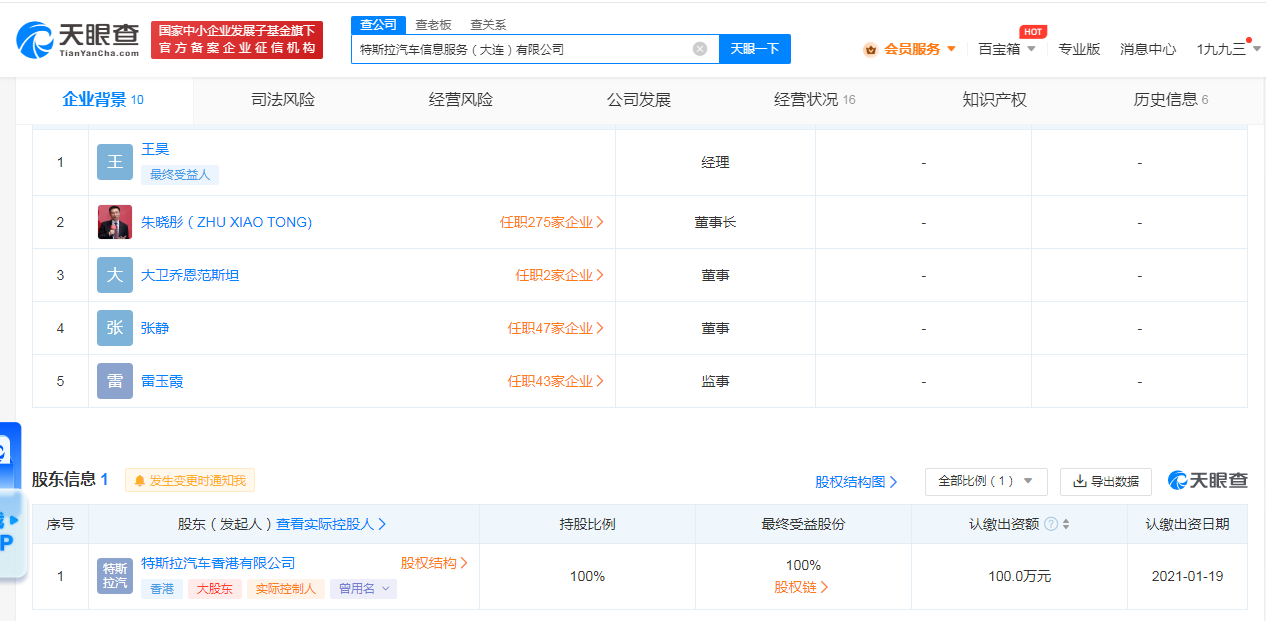The image size is (1266, 621).
Task: Switch to the 司法风险 tab
Action: point(283,100)
